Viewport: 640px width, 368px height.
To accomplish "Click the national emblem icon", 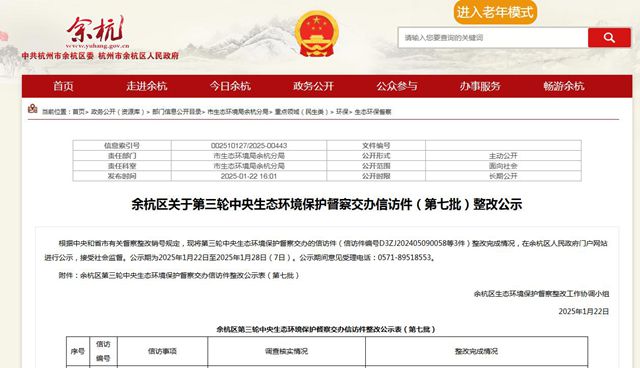I will point(317,33).
